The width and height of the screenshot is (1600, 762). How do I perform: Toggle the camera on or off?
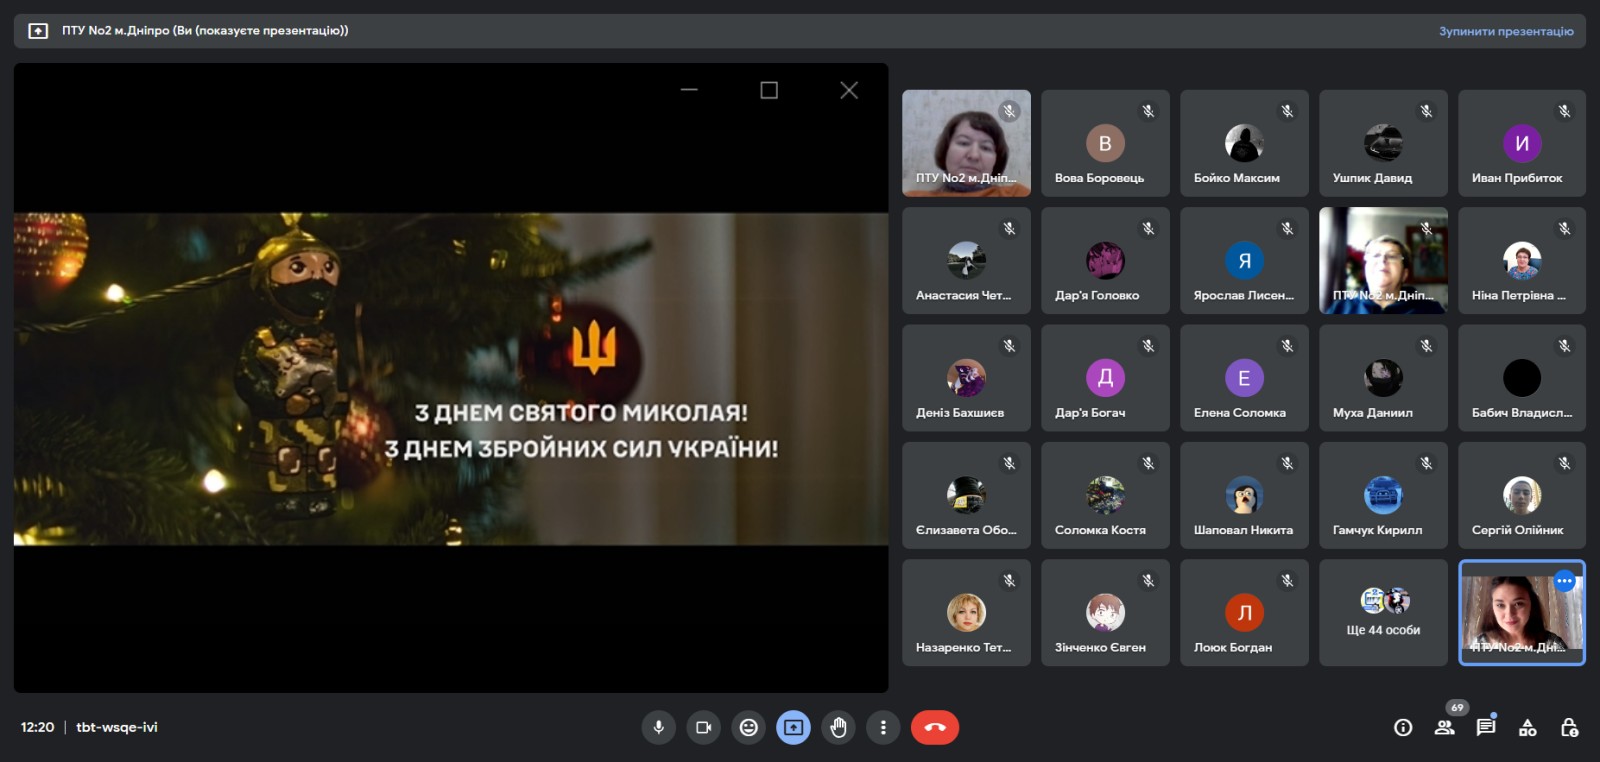704,728
